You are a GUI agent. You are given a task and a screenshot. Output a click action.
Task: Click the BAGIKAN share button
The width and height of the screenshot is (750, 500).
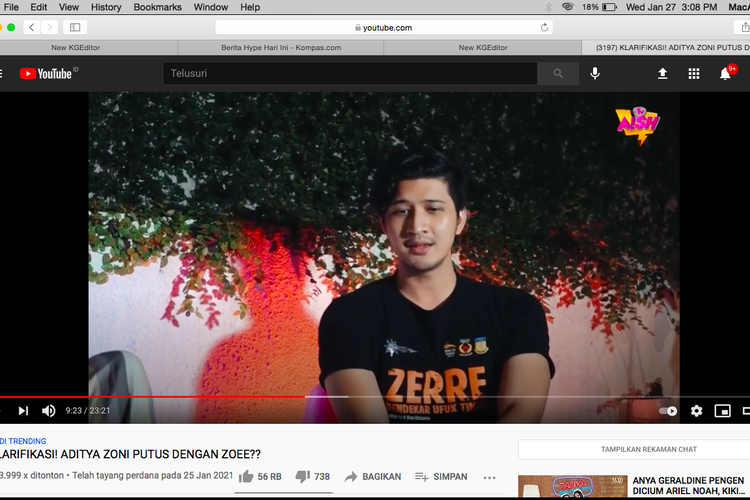point(372,477)
